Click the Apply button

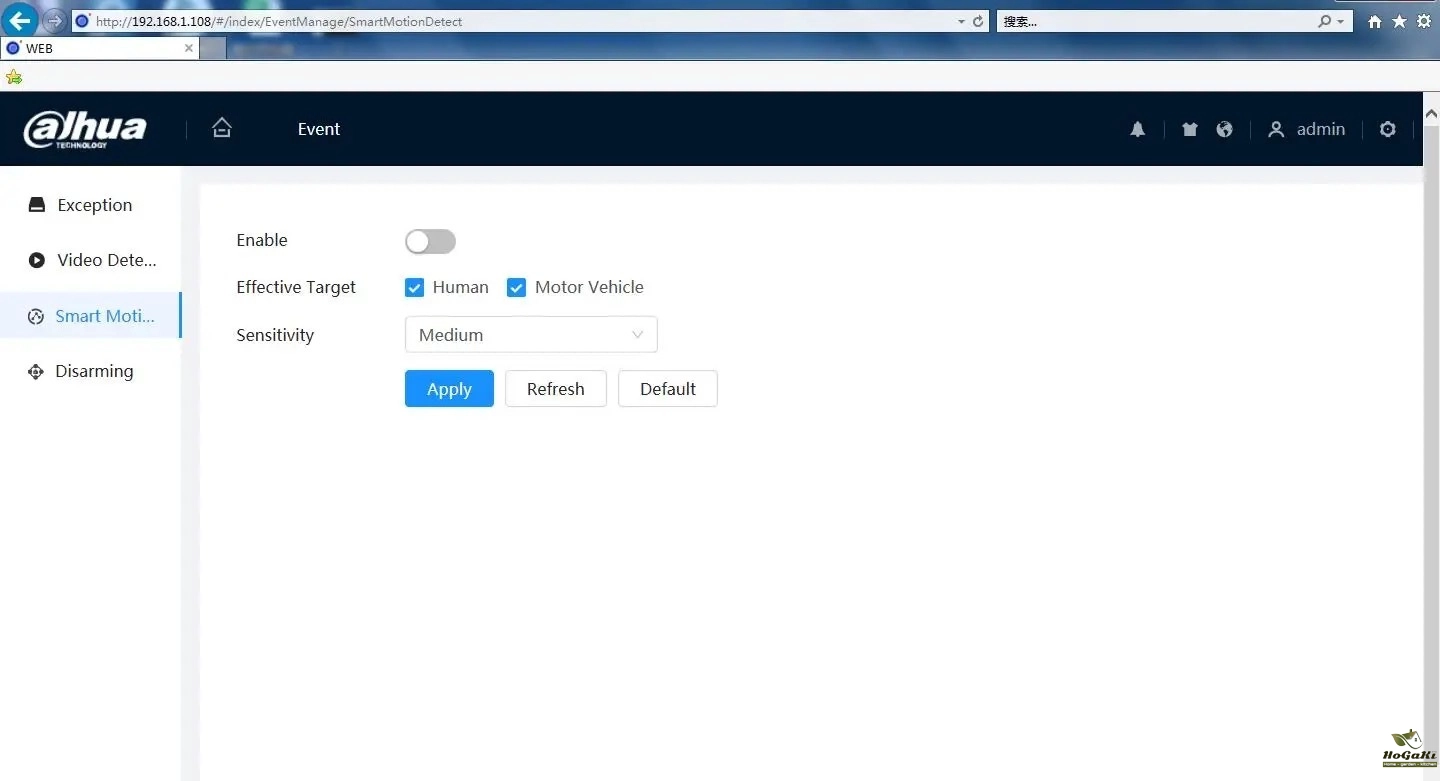[449, 389]
